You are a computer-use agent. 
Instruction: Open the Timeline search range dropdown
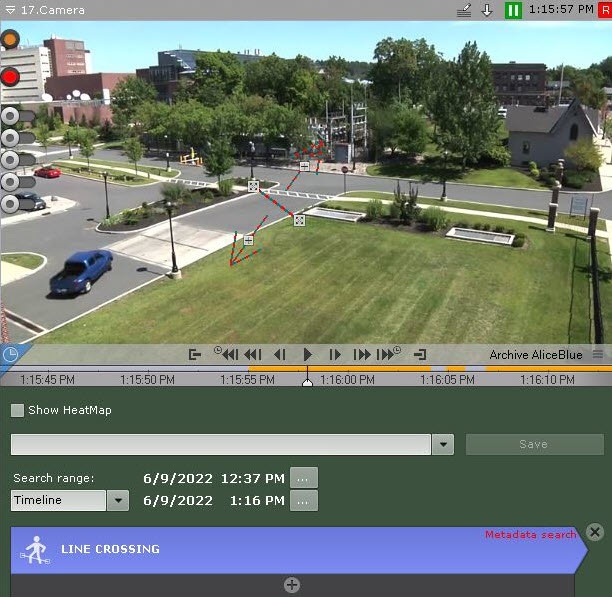click(118, 500)
